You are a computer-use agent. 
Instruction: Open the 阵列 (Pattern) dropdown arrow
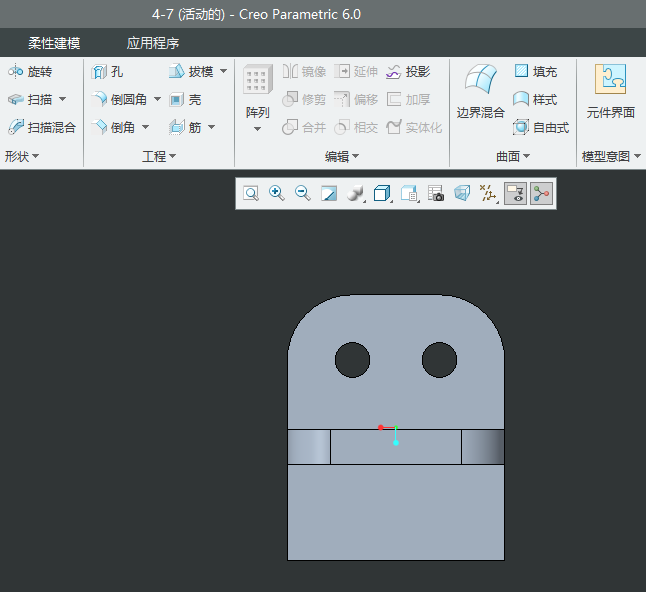(257, 128)
